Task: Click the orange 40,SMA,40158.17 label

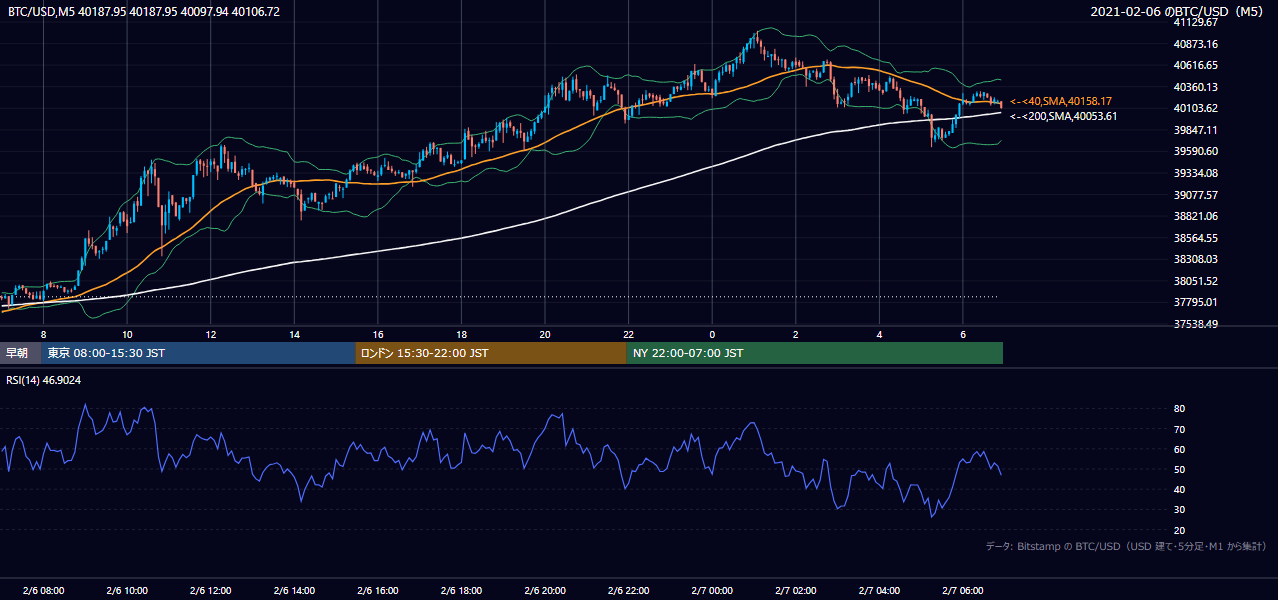Action: pos(1061,102)
